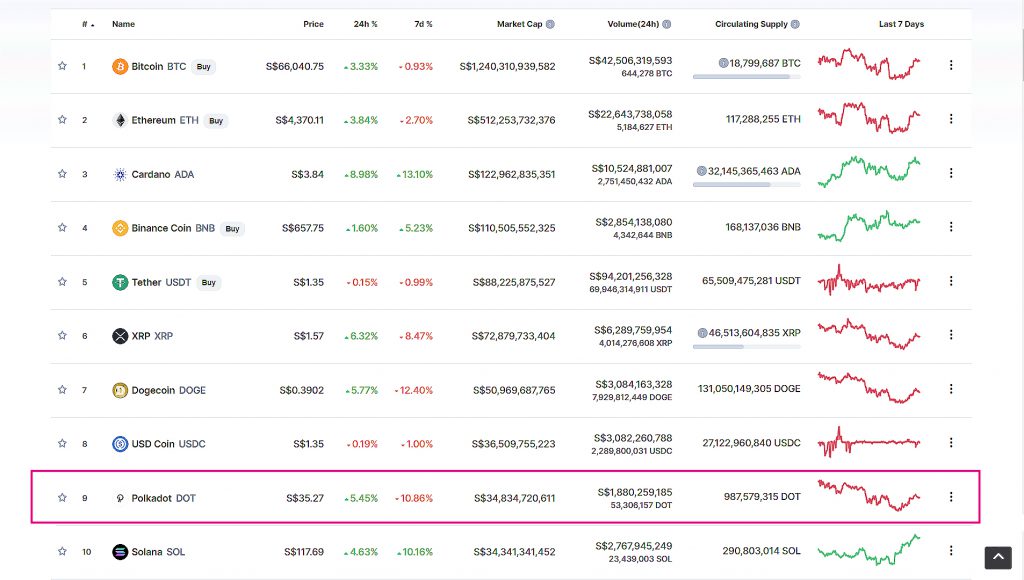Expand the three-dot menu for Tether
This screenshot has width=1024, height=580.
[951, 281]
